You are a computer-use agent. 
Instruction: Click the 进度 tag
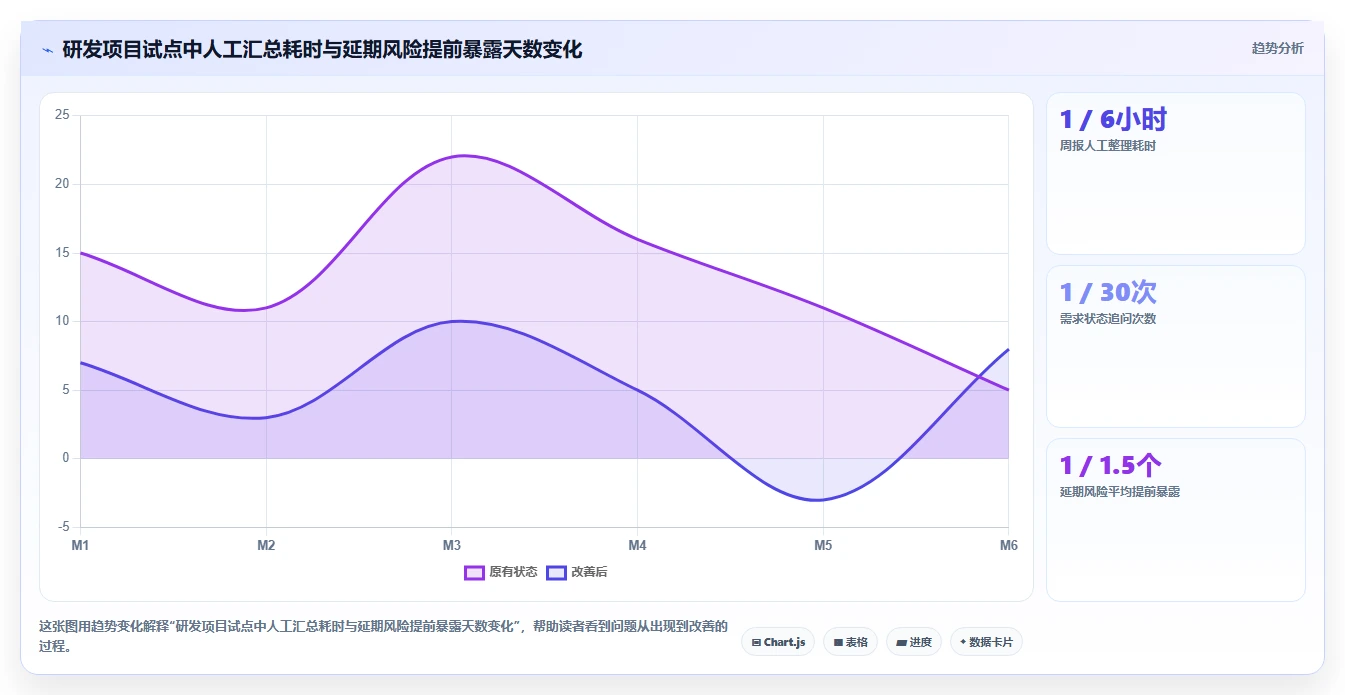coord(914,642)
